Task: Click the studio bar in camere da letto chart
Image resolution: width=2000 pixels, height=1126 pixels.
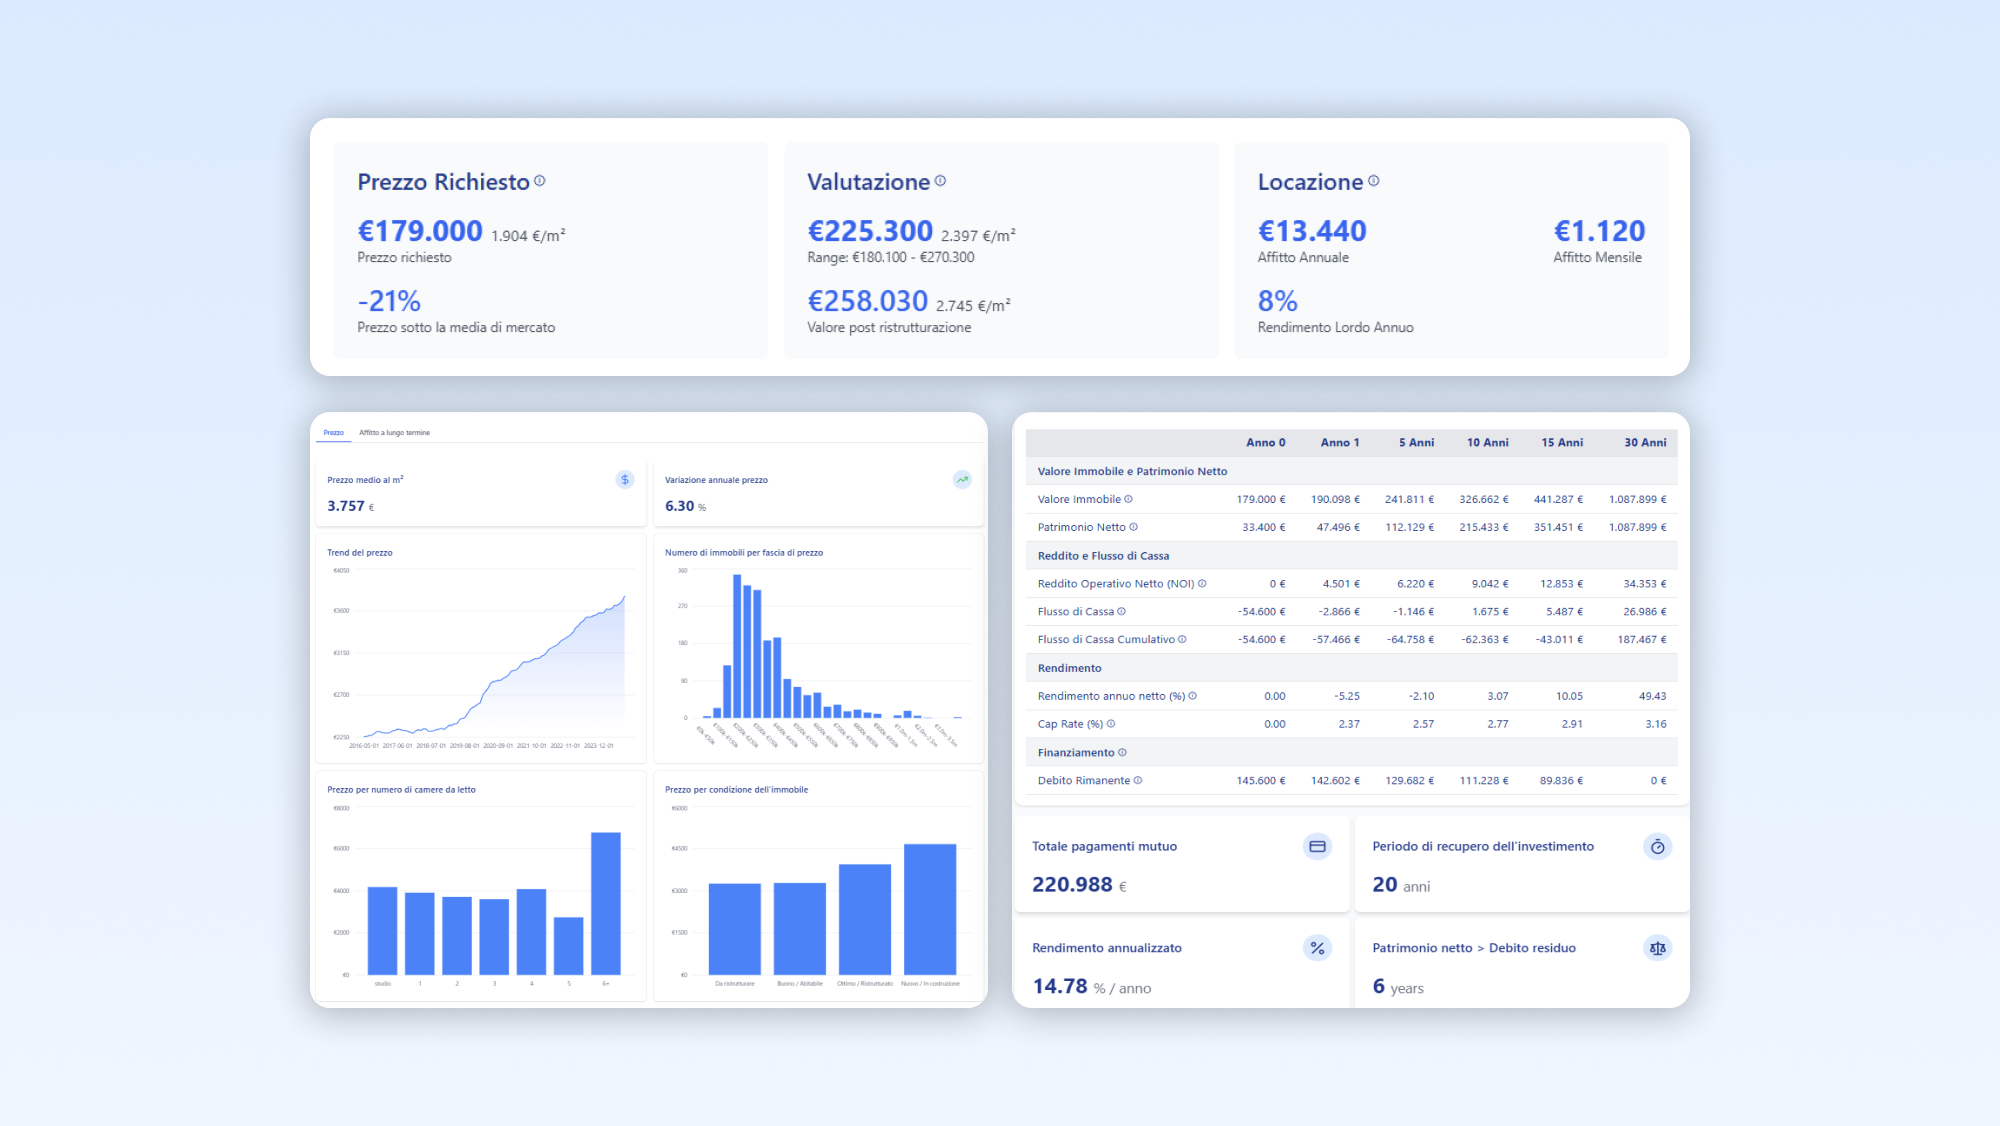Action: [382, 931]
